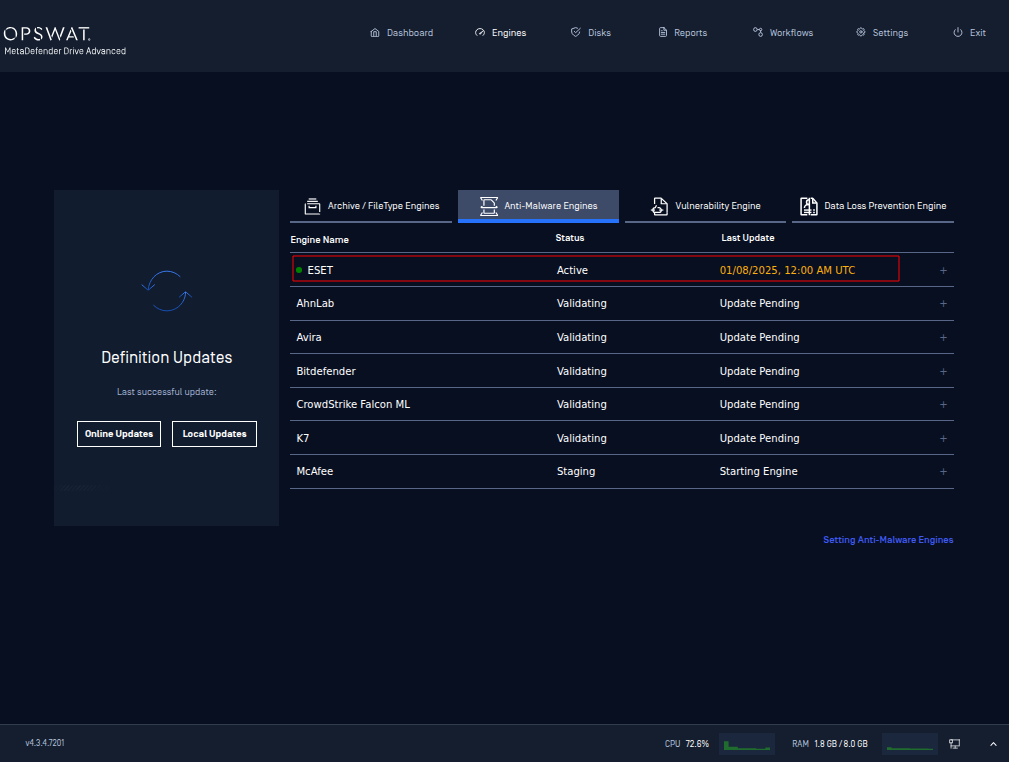The width and height of the screenshot is (1009, 762).
Task: Click the 01/08/2025, 12:00 AM UTC date
Action: click(x=788, y=270)
